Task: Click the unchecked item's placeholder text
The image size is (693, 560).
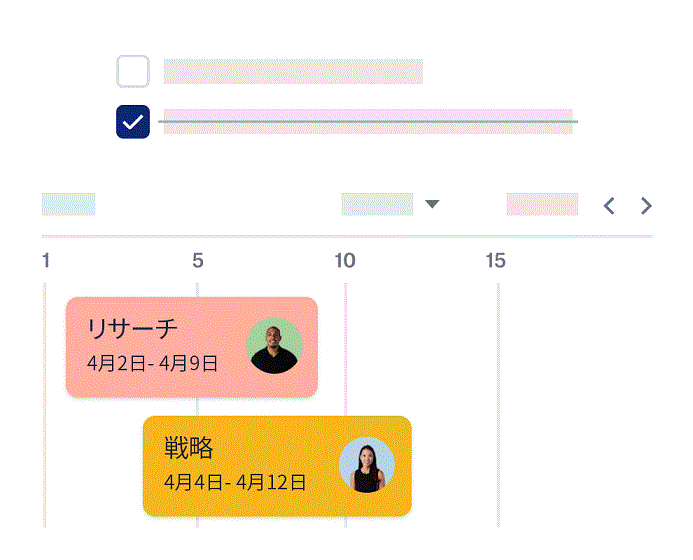Action: 293,72
